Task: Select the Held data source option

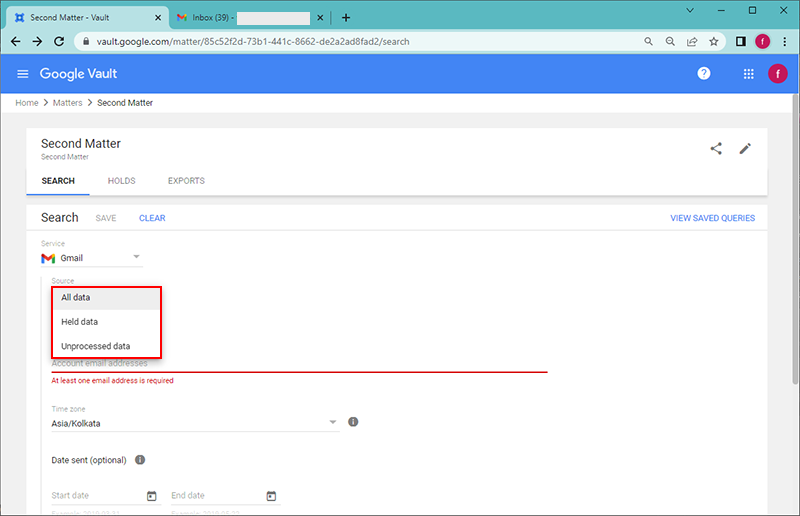Action: [106, 322]
